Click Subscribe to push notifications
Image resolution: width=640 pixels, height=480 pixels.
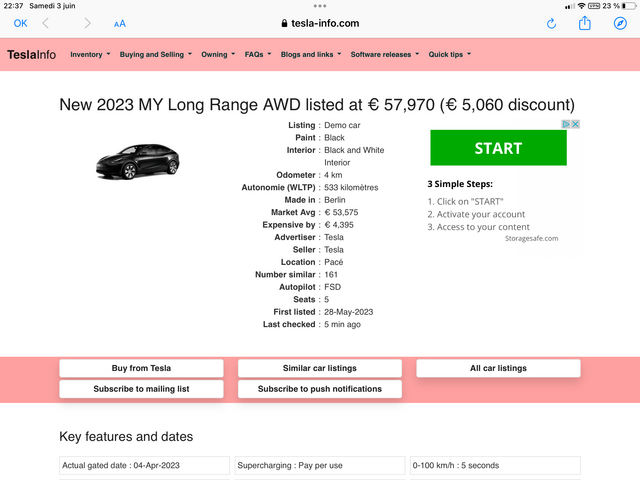[320, 389]
